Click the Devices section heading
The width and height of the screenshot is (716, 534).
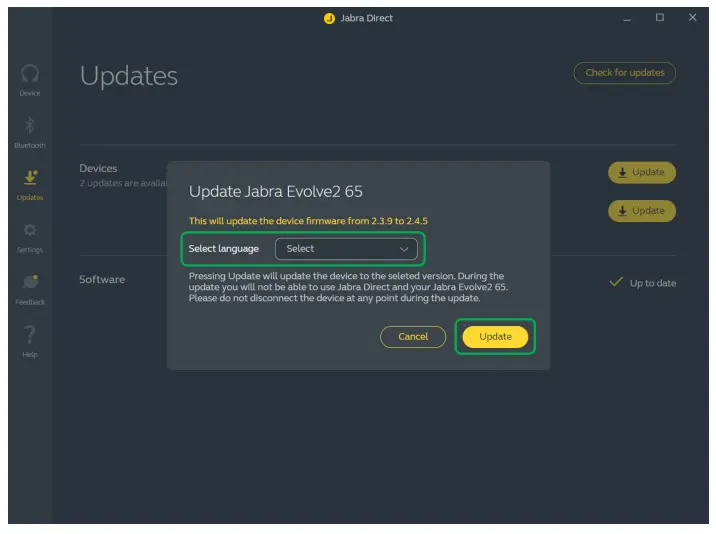tap(98, 168)
